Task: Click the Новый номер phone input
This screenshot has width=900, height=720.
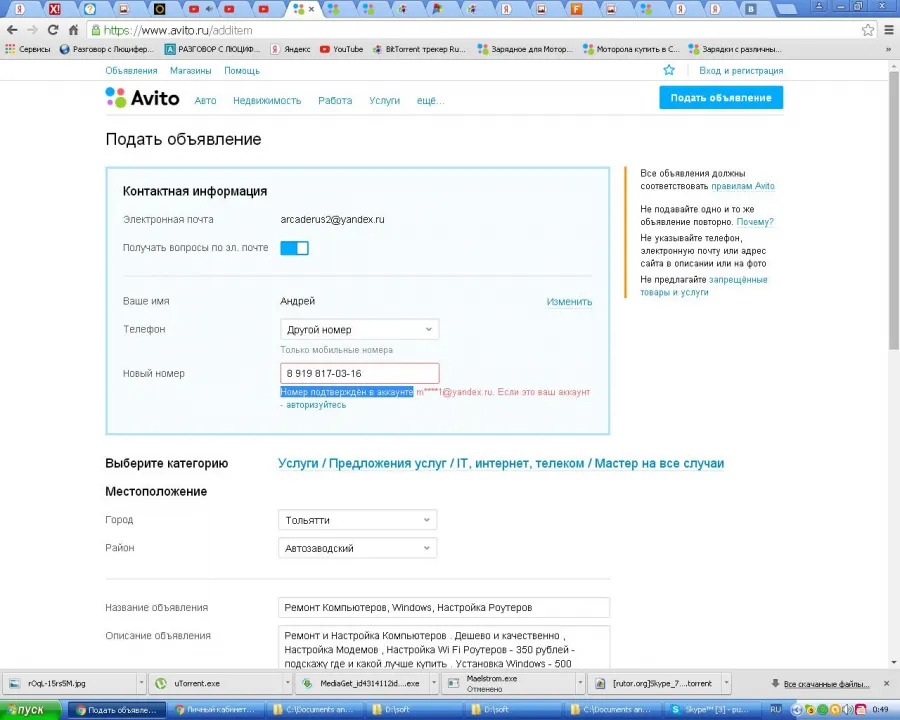Action: point(360,373)
